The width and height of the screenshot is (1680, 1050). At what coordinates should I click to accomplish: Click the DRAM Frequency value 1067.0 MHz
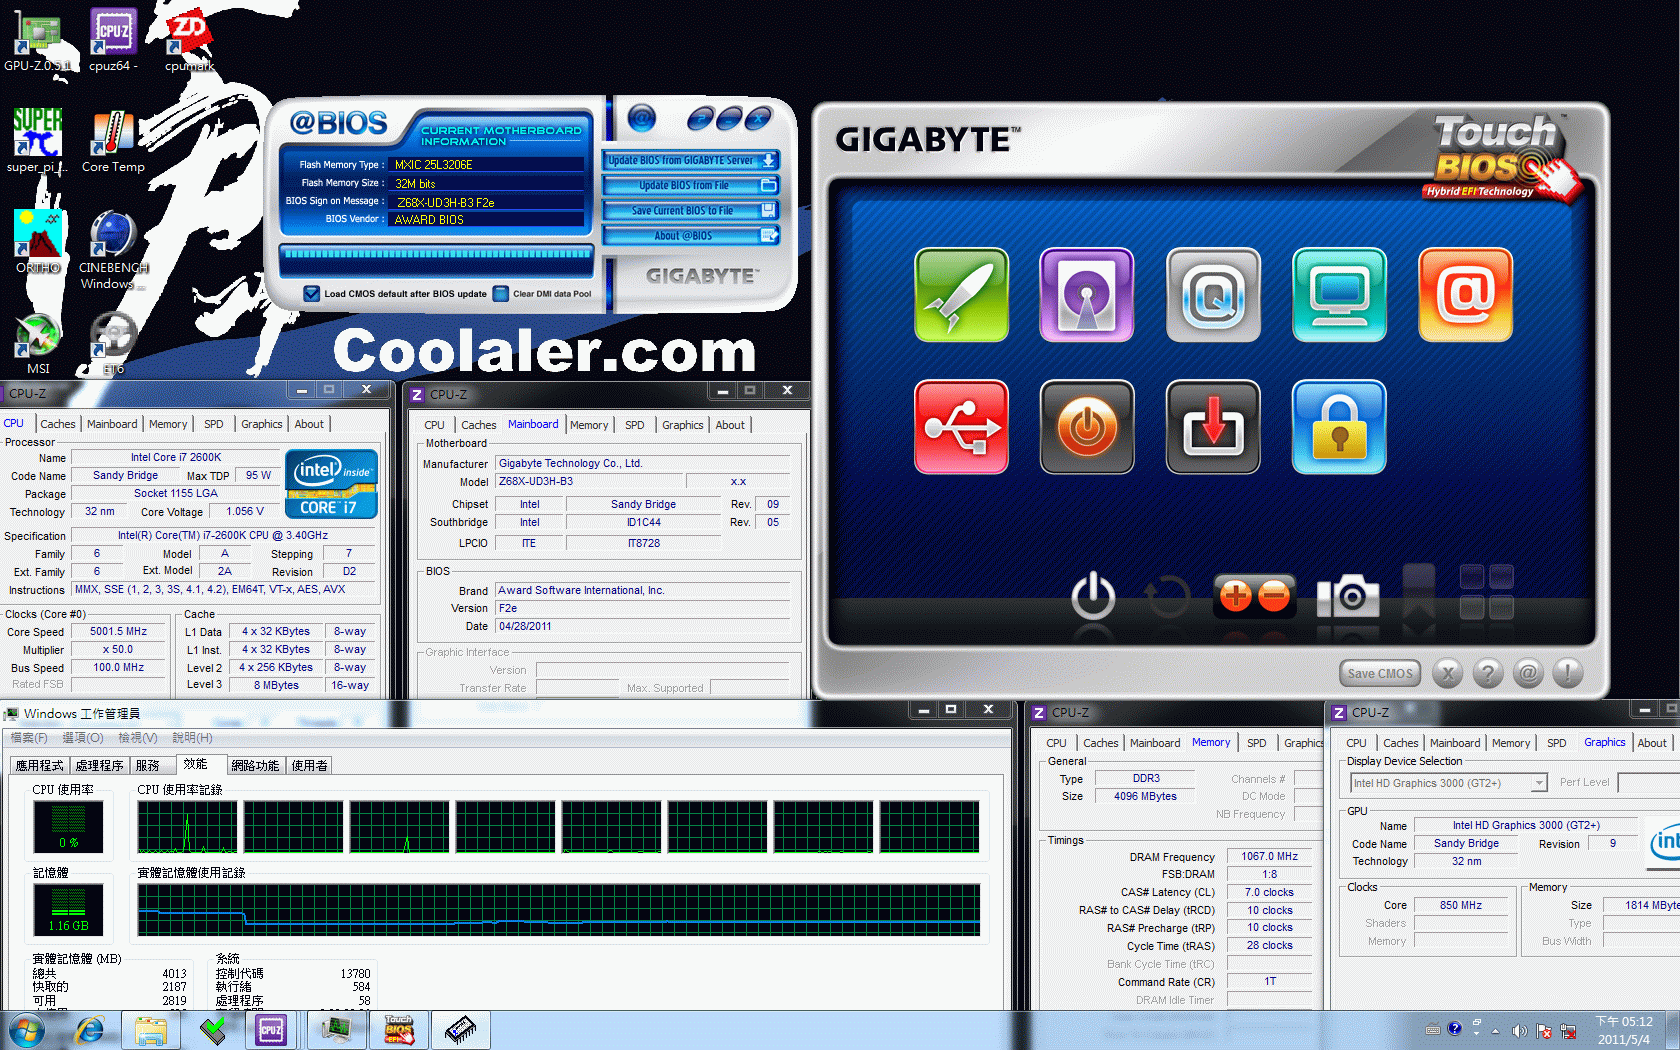tap(1270, 856)
